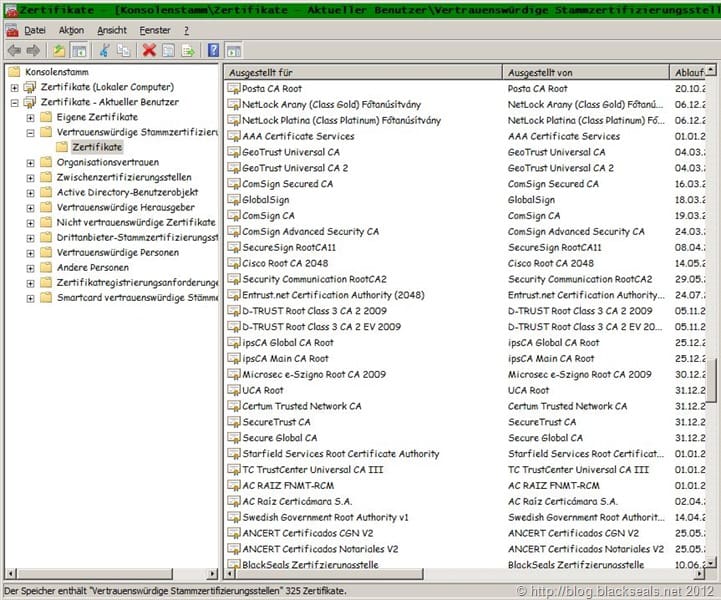Click tree pane scroll right arrow

click(x=212, y=574)
